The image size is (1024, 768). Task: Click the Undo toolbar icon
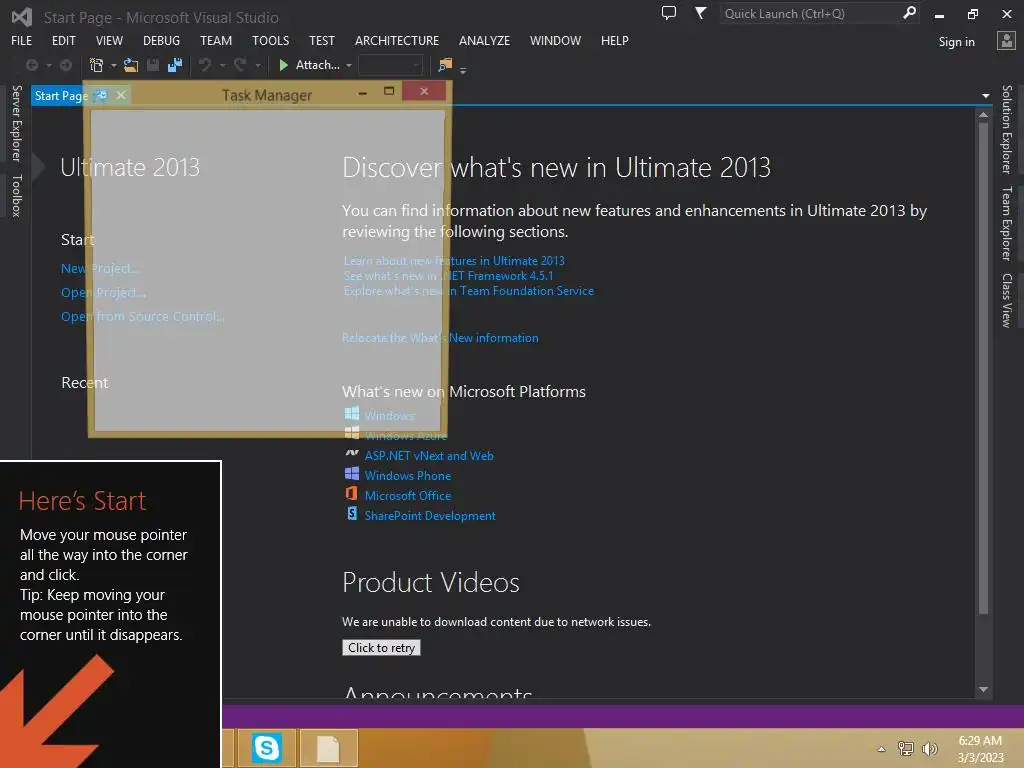[205, 65]
